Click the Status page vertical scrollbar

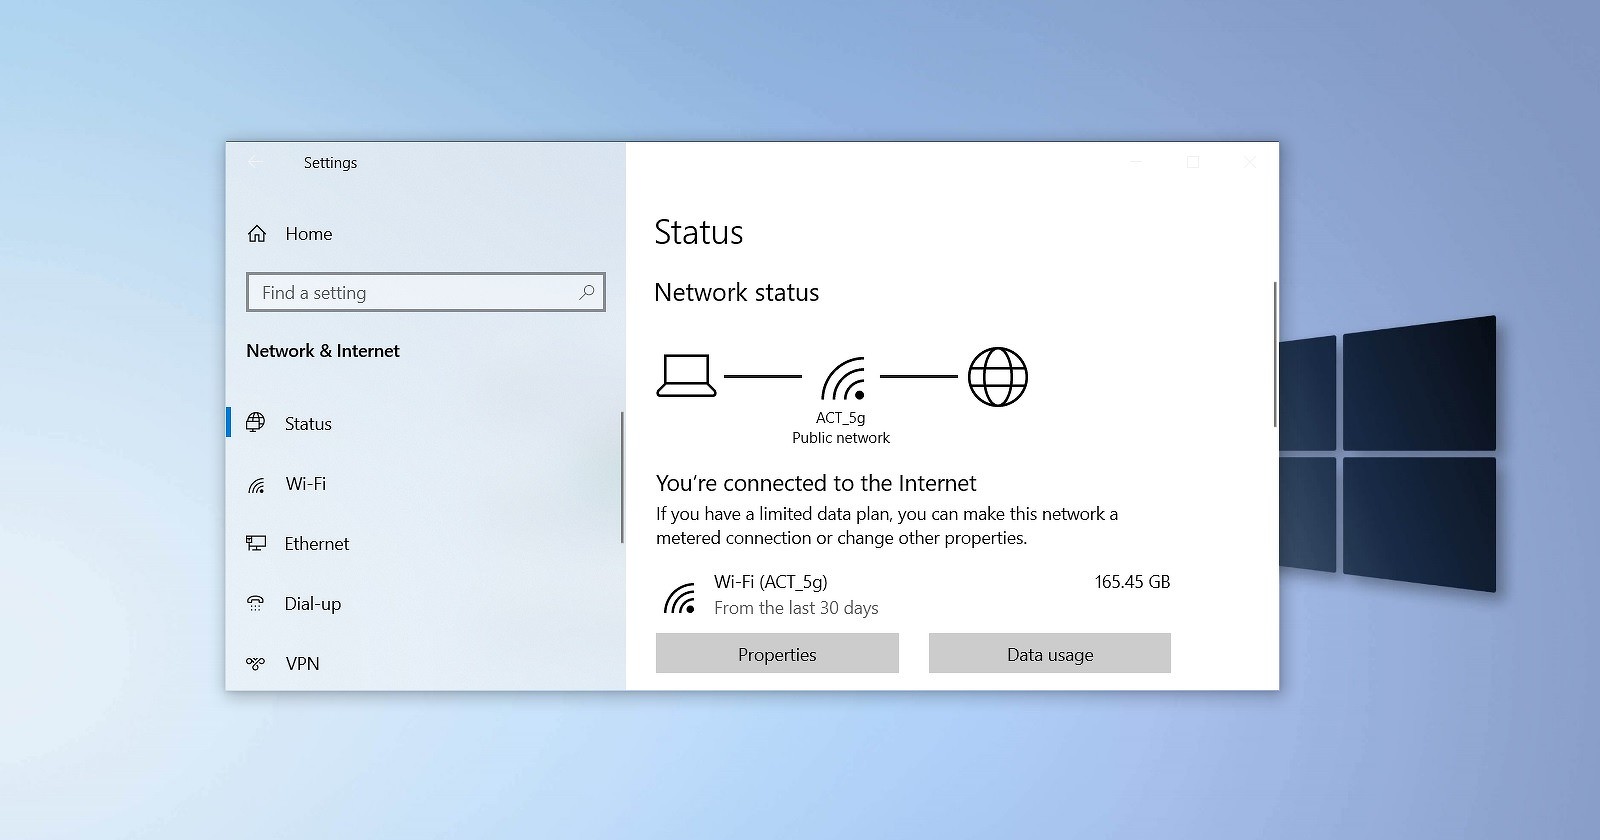[1275, 355]
